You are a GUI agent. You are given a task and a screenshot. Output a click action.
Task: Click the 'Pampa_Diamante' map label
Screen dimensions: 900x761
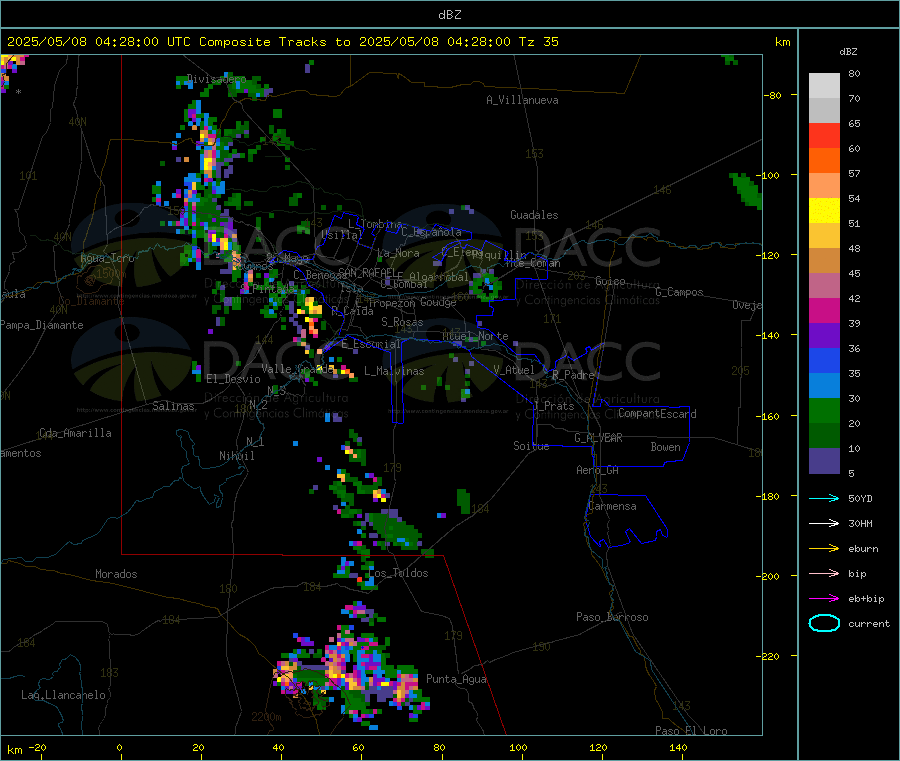42,325
